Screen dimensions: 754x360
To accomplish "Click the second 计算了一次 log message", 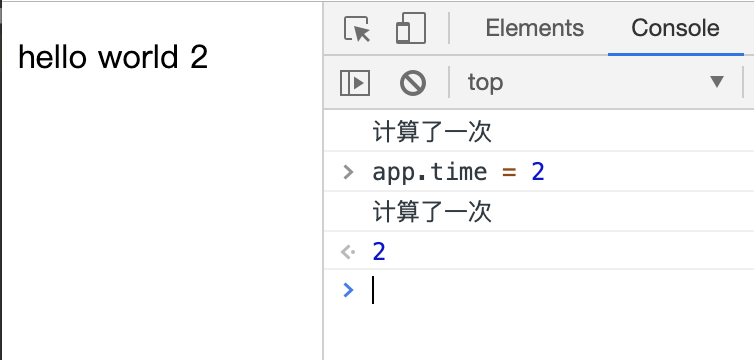I will click(432, 212).
